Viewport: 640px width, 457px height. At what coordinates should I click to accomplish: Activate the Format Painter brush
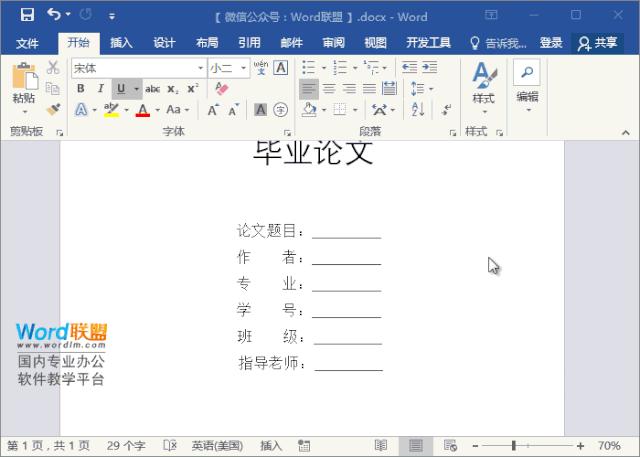tap(53, 109)
